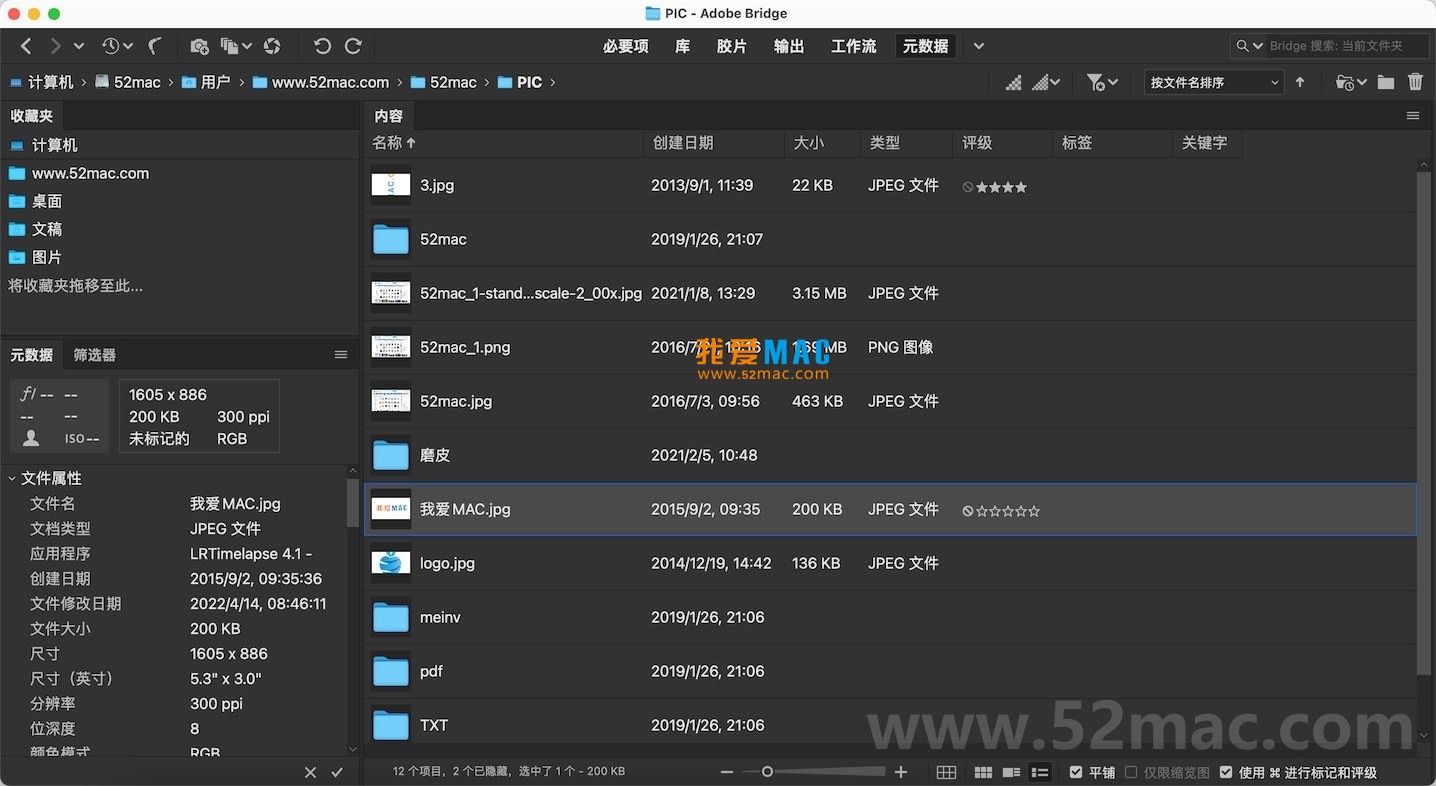Toggle ascending sort order arrow
1436x786 pixels.
(x=1300, y=82)
